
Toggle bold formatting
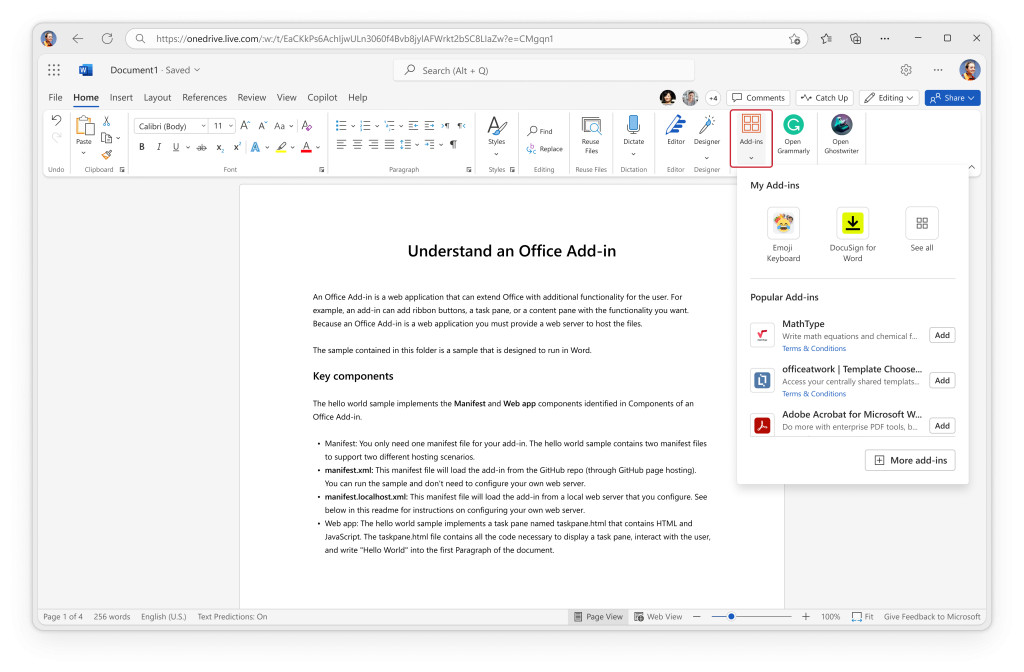pos(142,147)
